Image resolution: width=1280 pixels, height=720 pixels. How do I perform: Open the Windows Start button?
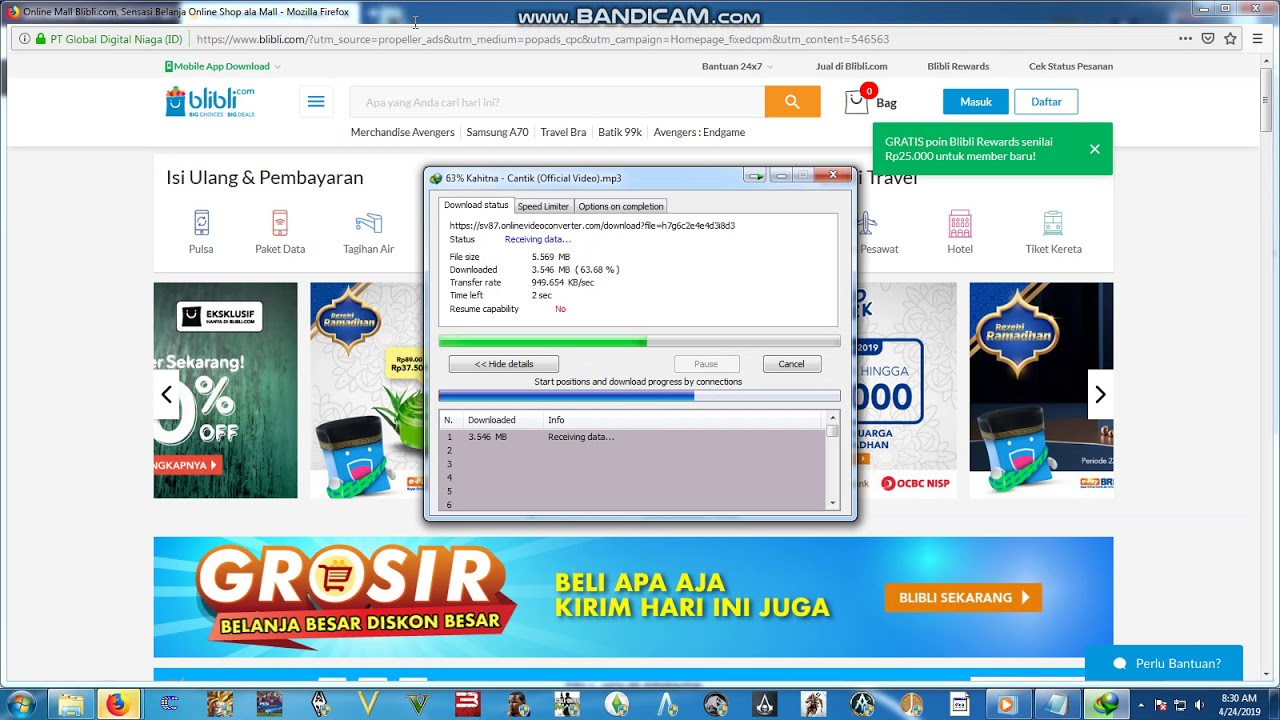pyautogui.click(x=20, y=704)
